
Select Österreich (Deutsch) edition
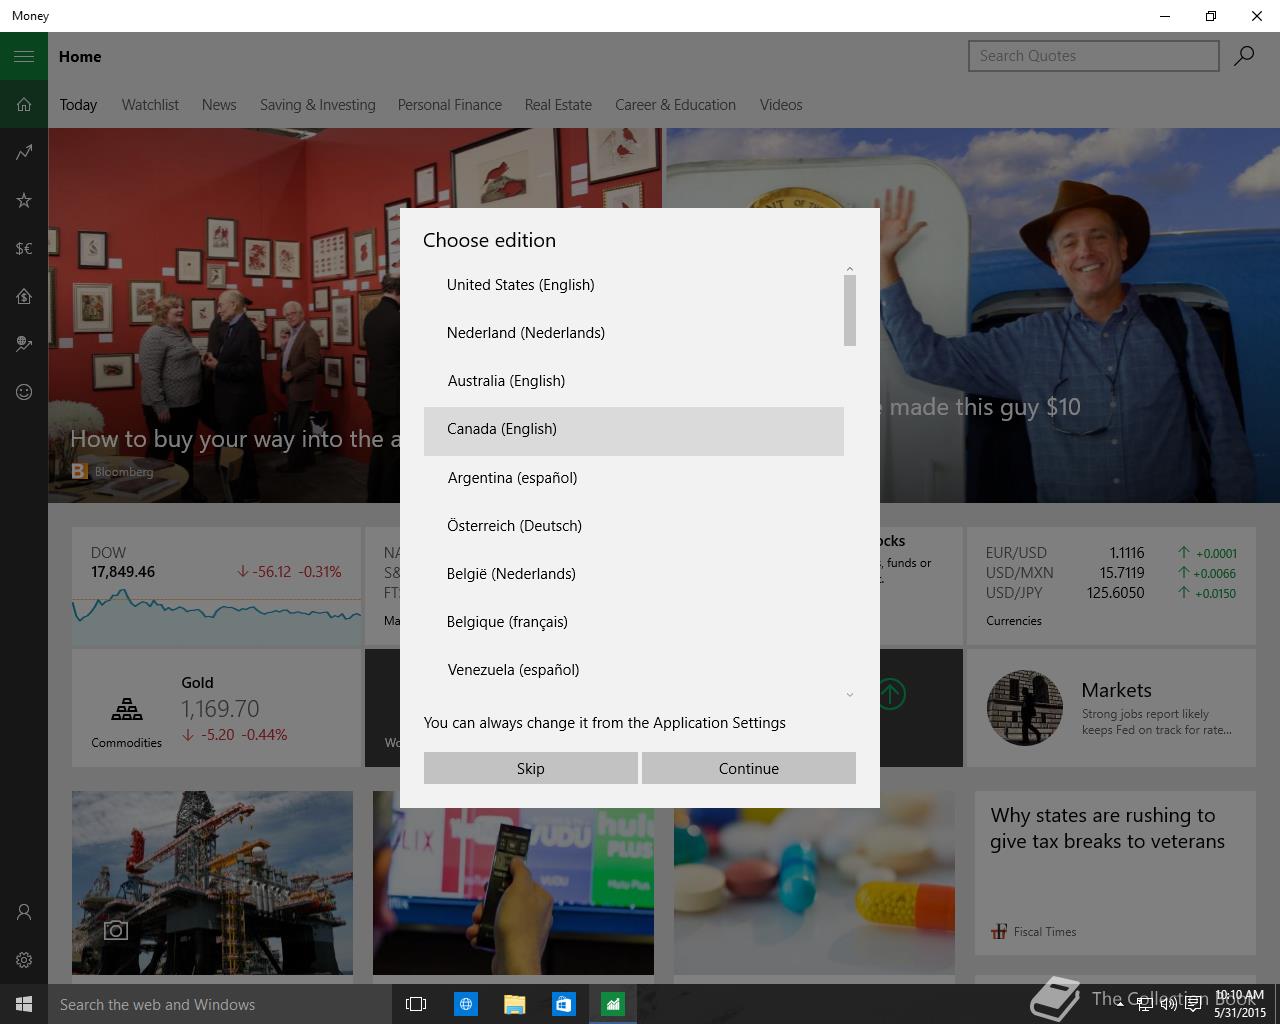(x=634, y=526)
